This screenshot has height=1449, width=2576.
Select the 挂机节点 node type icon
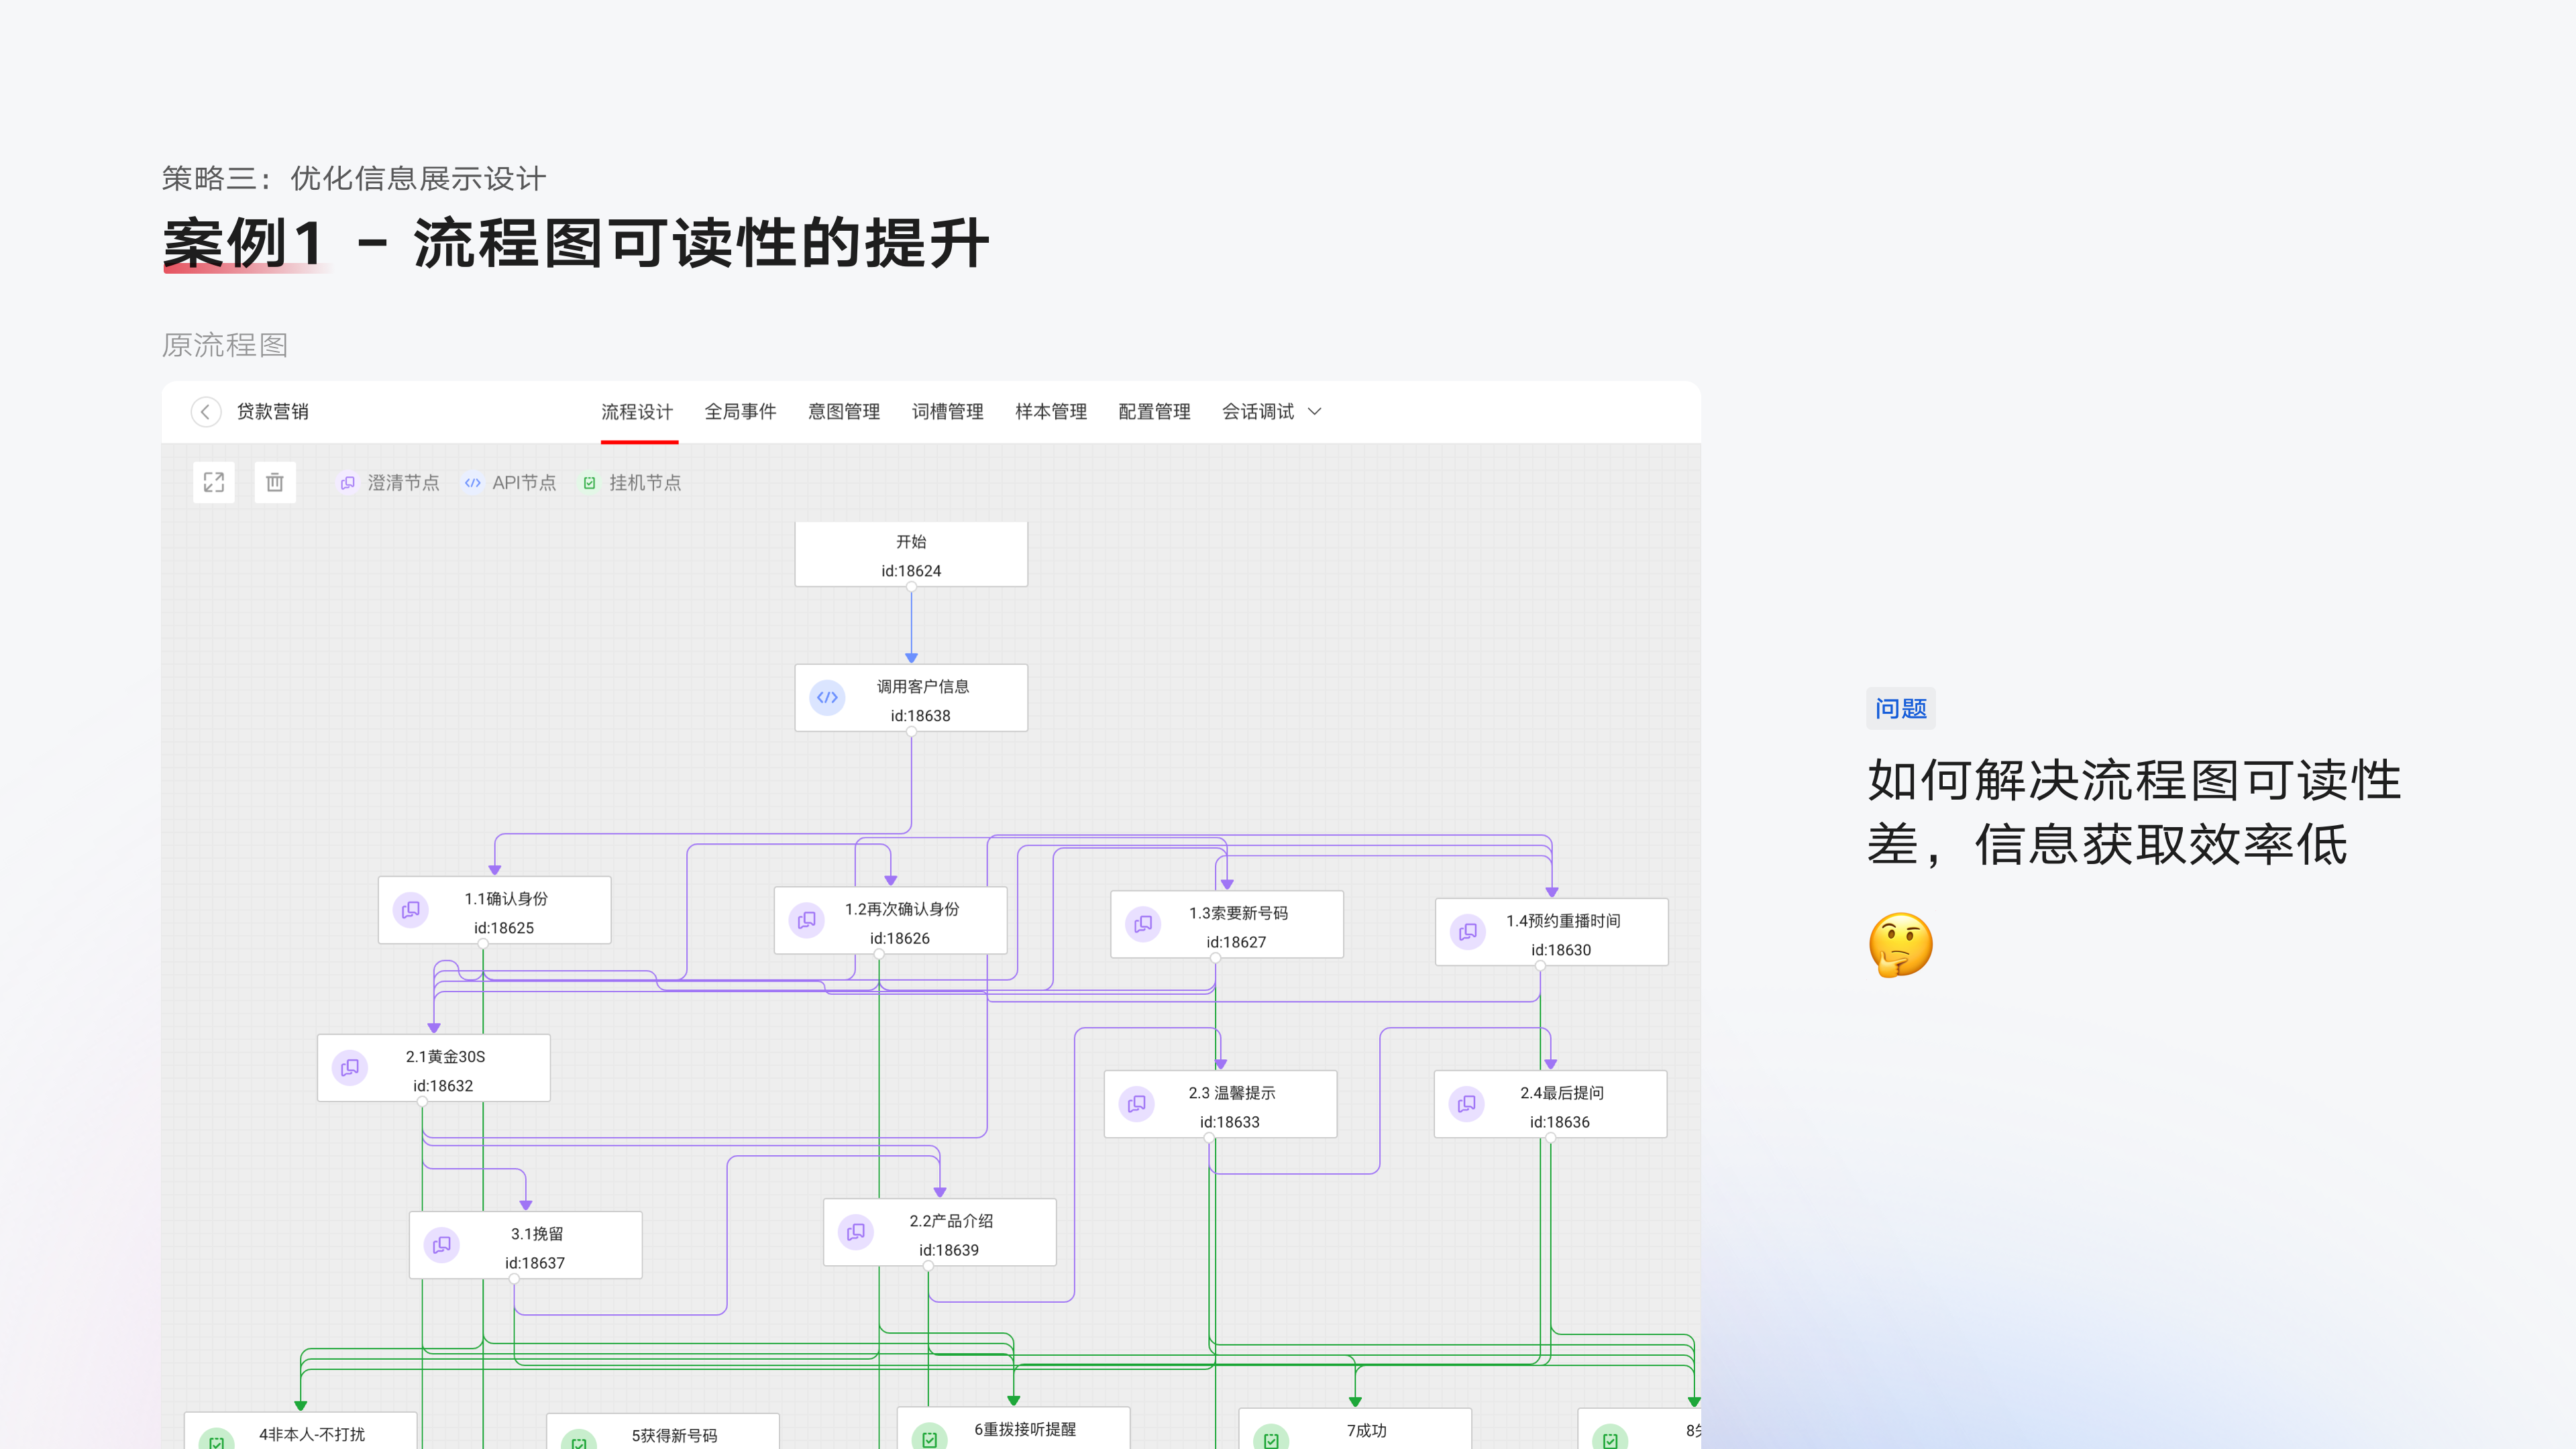[590, 483]
